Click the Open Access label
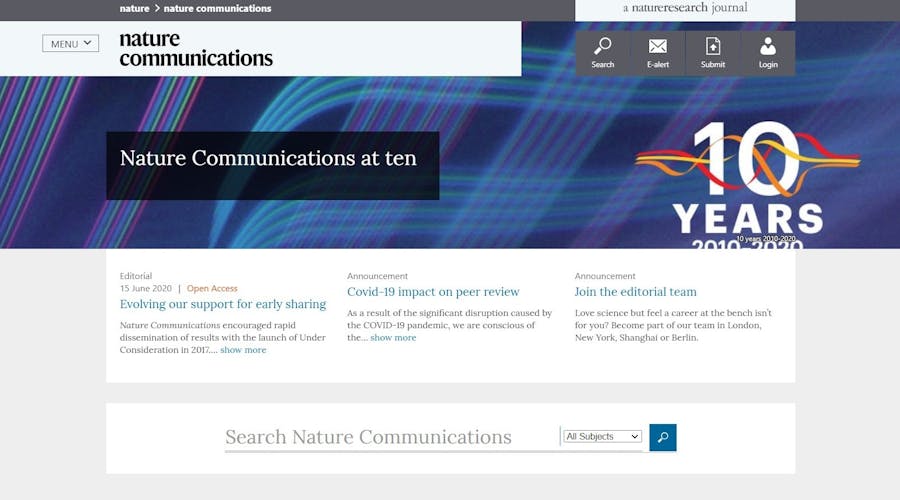The height and width of the screenshot is (500, 900). [212, 288]
